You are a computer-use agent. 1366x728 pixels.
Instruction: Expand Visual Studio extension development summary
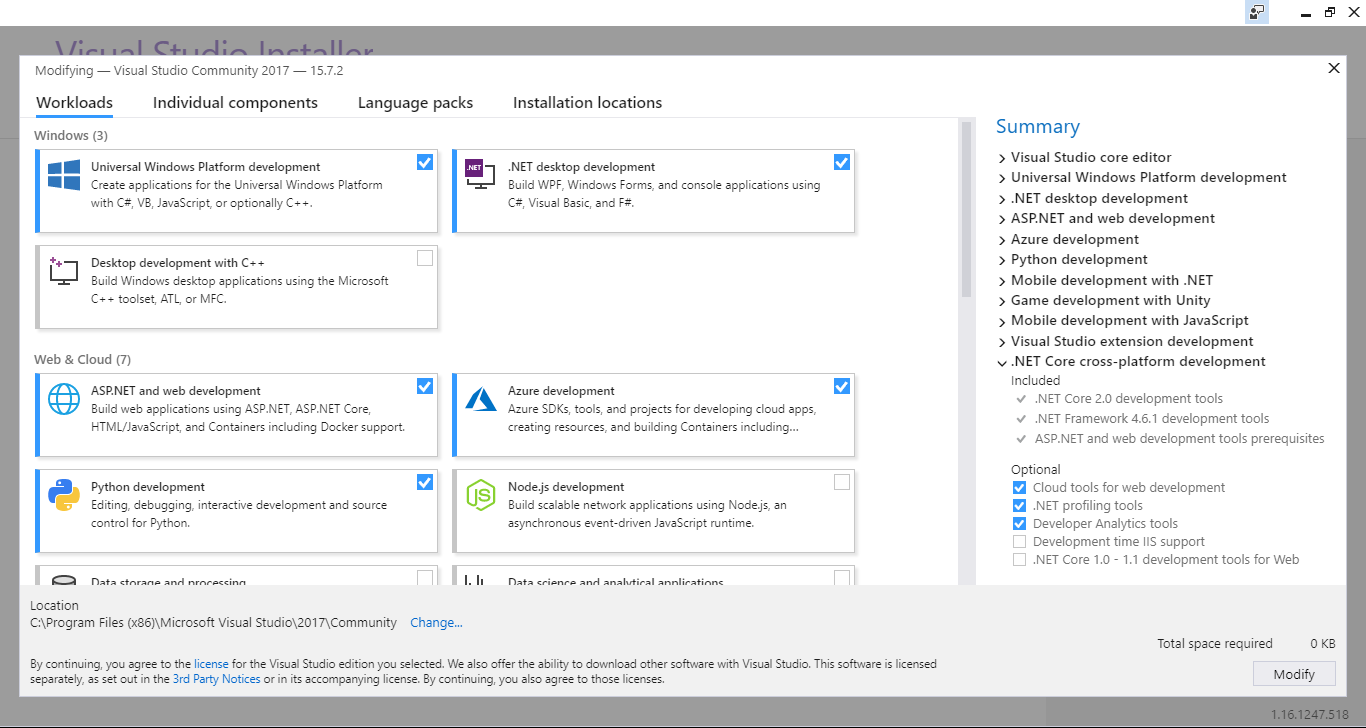click(x=1002, y=342)
